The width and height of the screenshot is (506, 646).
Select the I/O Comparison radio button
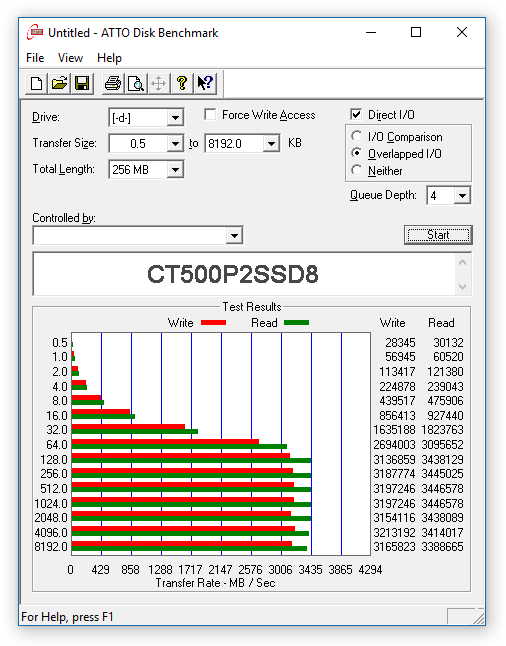pos(356,136)
